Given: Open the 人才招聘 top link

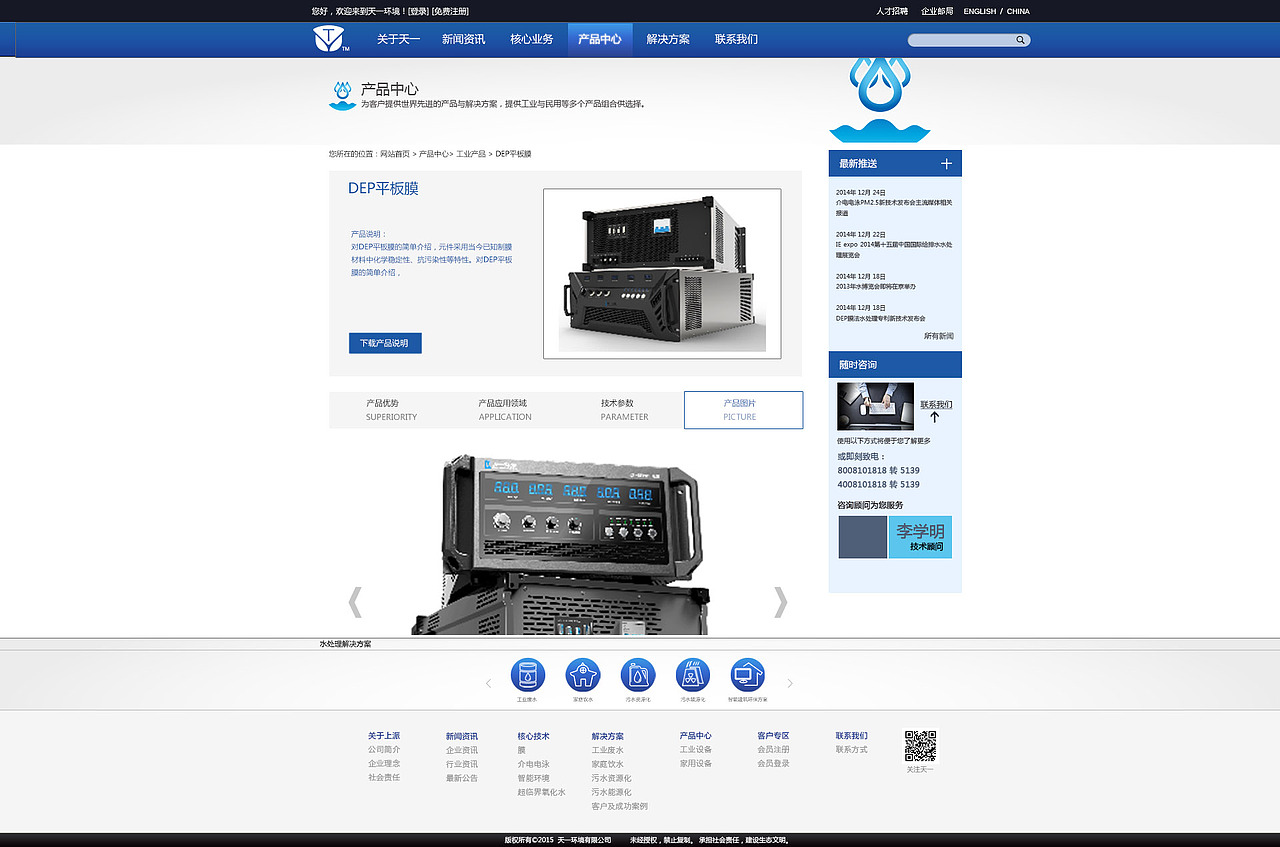Looking at the screenshot, I should click(x=892, y=11).
